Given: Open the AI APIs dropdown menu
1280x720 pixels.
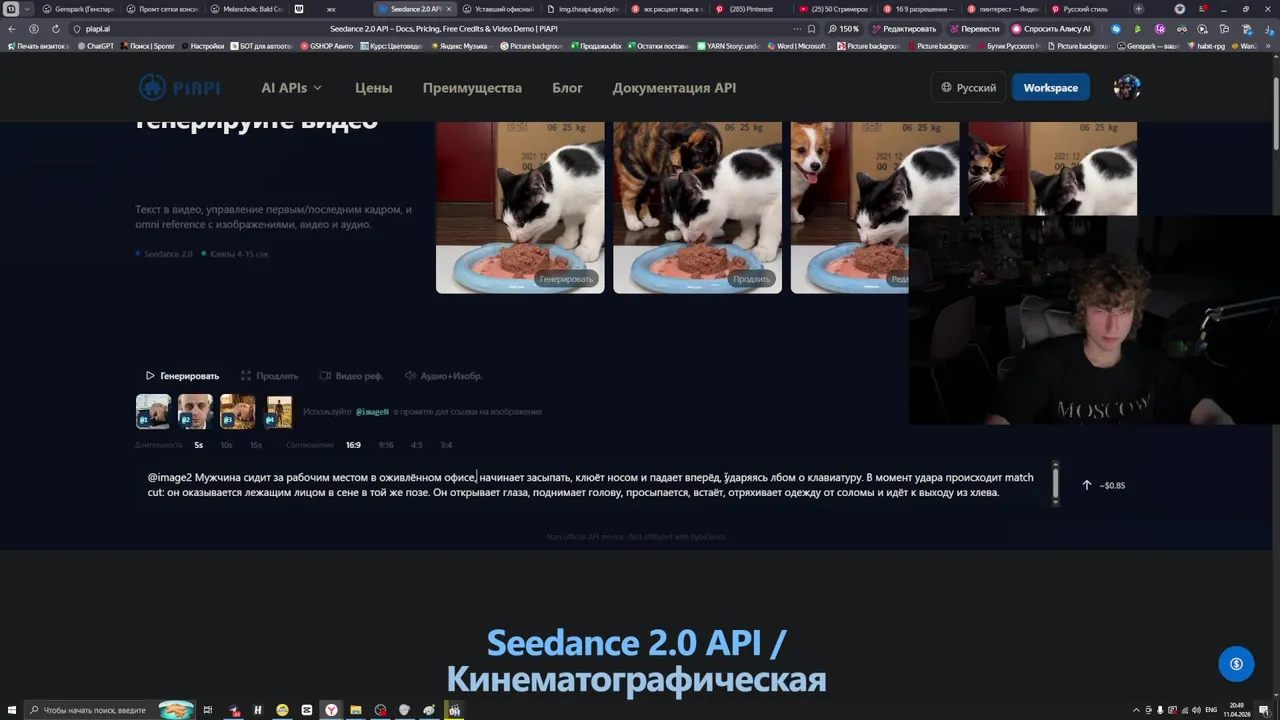Looking at the screenshot, I should (x=291, y=88).
